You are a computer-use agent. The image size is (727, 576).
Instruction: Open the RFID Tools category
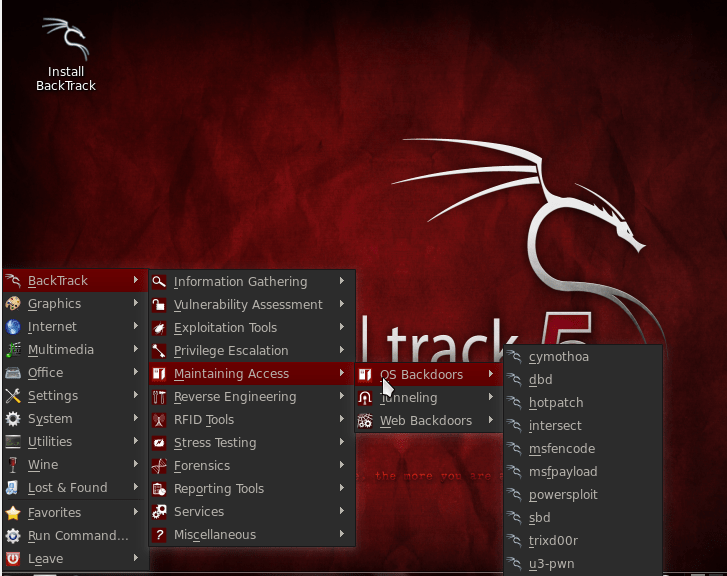[252, 420]
